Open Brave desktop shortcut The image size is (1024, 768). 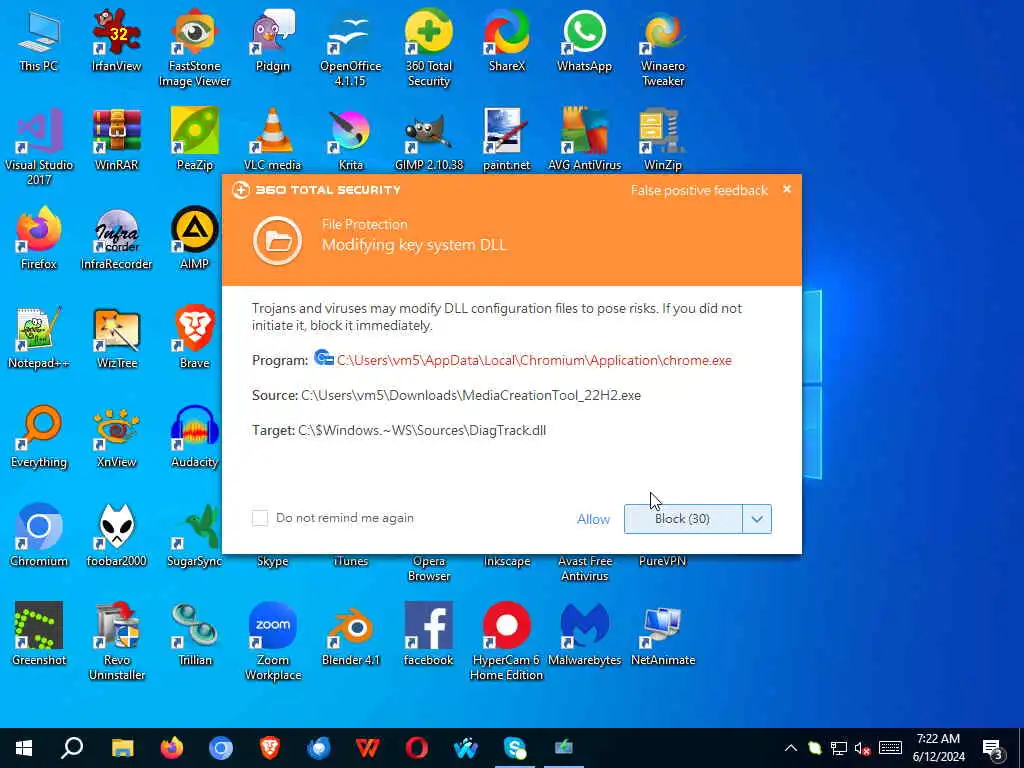pyautogui.click(x=195, y=338)
